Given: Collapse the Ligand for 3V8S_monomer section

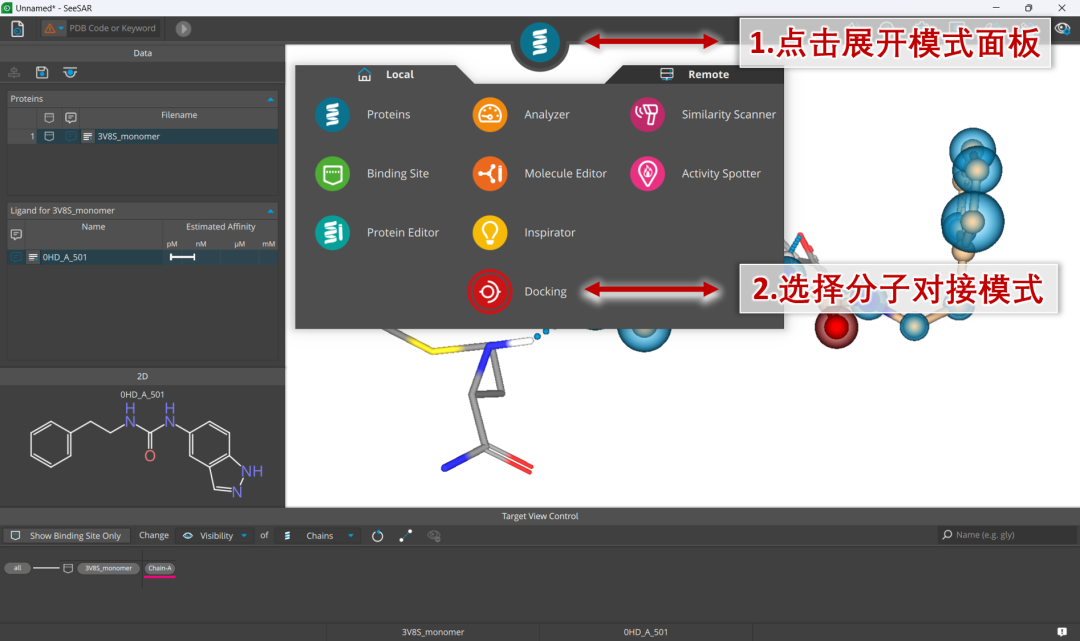Looking at the screenshot, I should [x=271, y=211].
